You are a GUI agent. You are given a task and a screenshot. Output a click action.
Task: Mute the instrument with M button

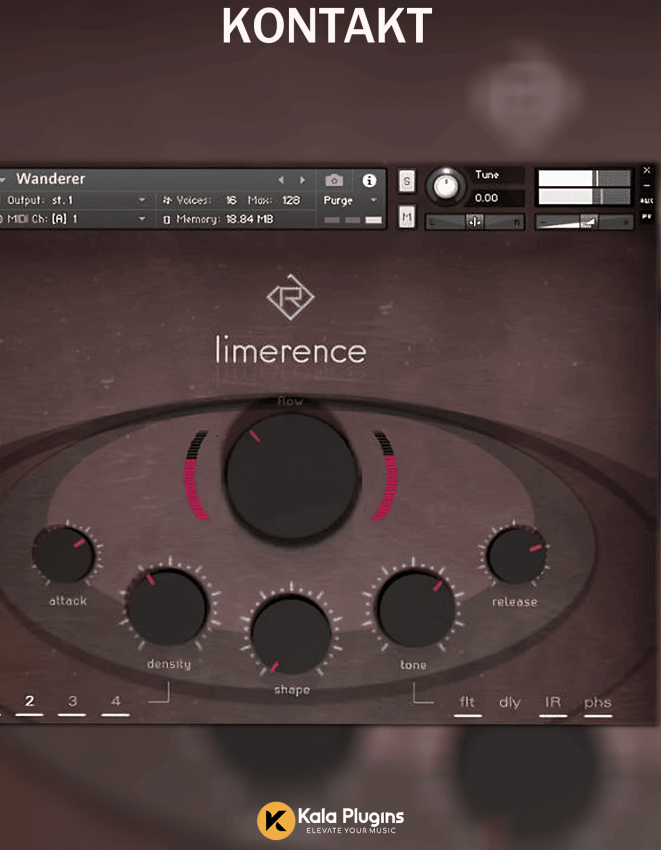pyautogui.click(x=407, y=217)
